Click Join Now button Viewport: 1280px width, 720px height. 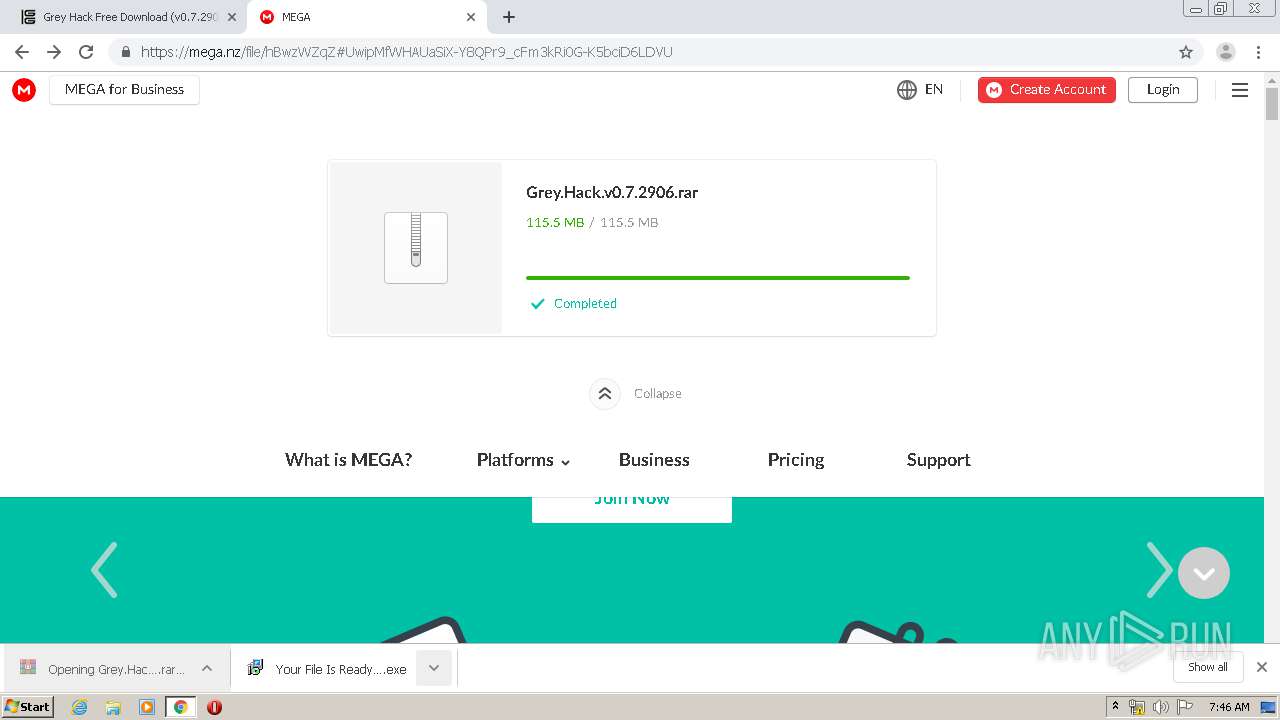632,508
